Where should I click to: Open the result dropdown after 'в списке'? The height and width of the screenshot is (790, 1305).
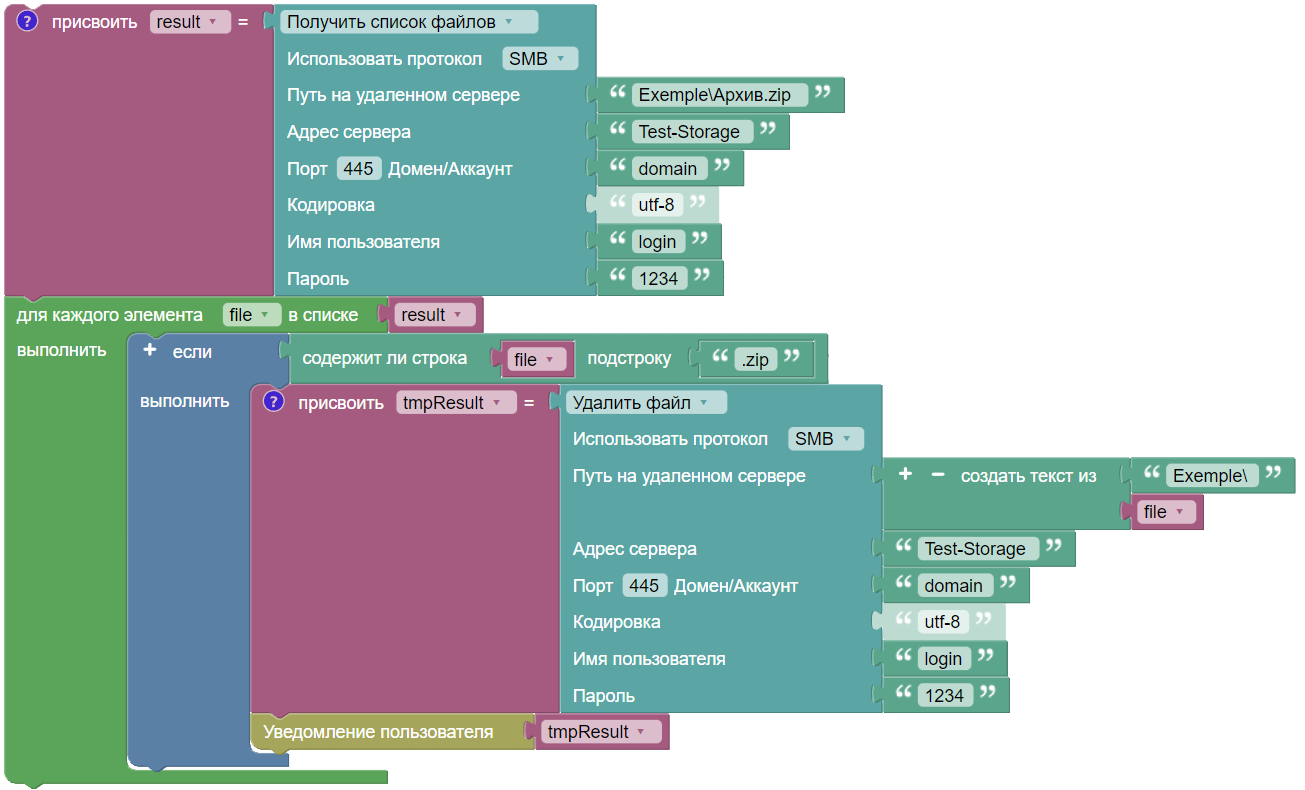(x=435, y=315)
